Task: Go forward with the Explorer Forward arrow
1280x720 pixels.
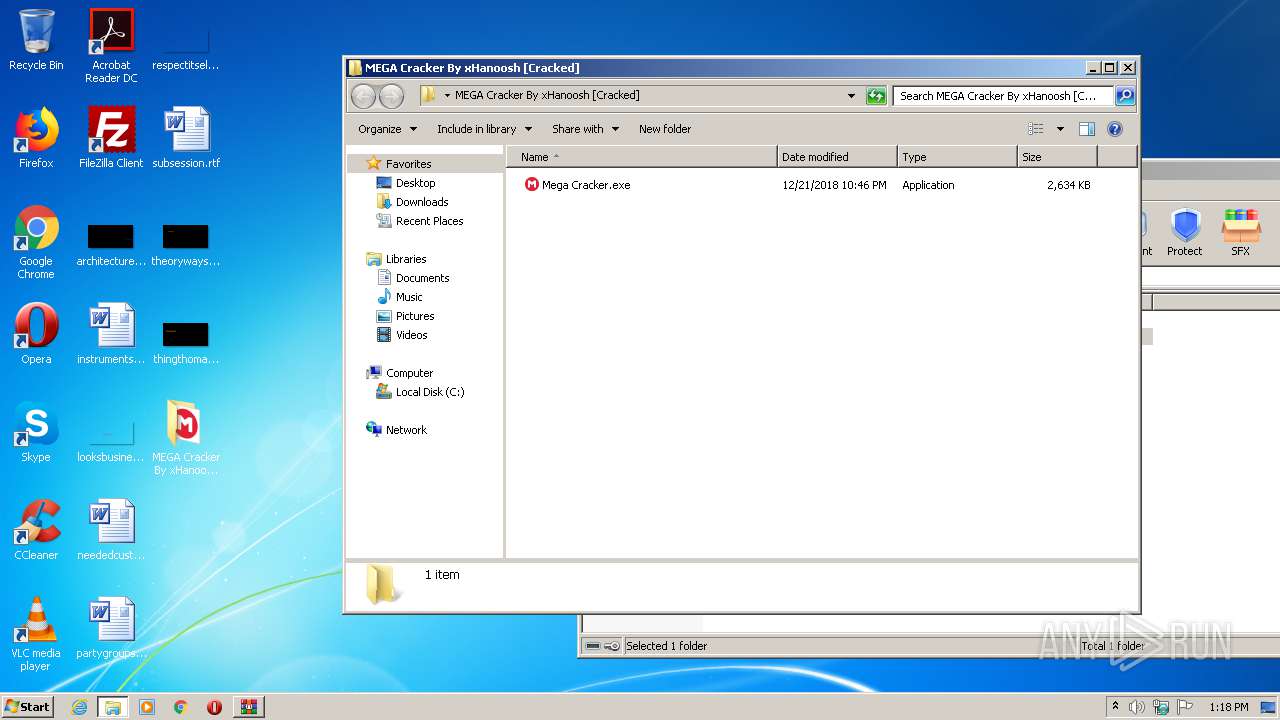Action: [391, 96]
